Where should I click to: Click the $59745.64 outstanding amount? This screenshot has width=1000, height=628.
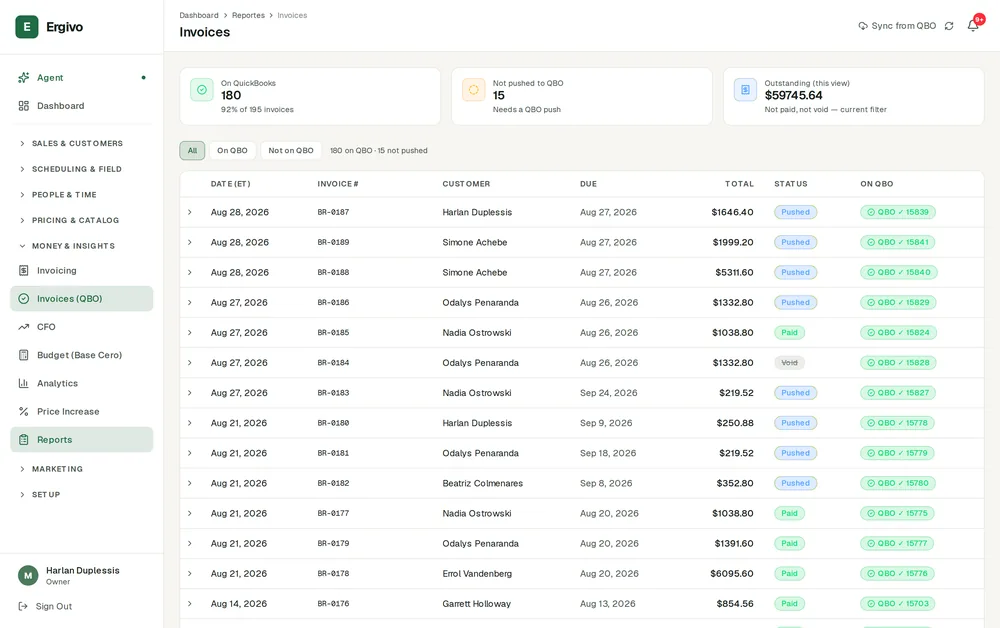point(793,95)
